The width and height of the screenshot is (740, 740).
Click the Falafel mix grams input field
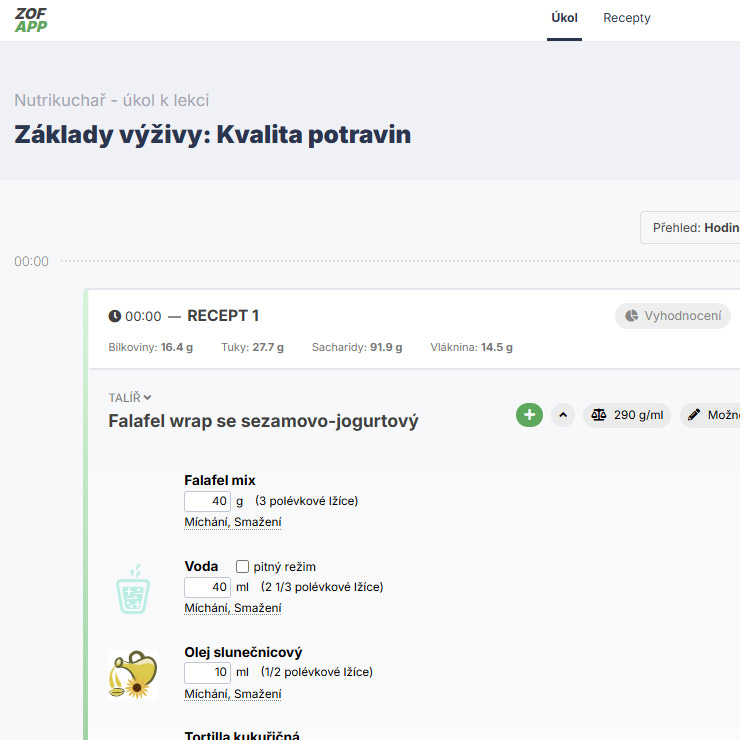coord(207,501)
